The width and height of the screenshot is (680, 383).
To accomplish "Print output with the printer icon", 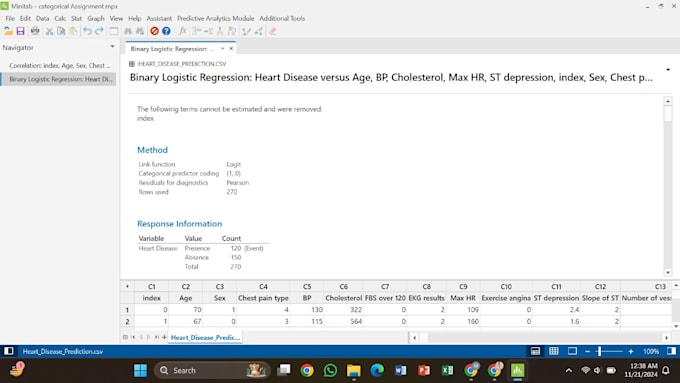I will 35,31.
